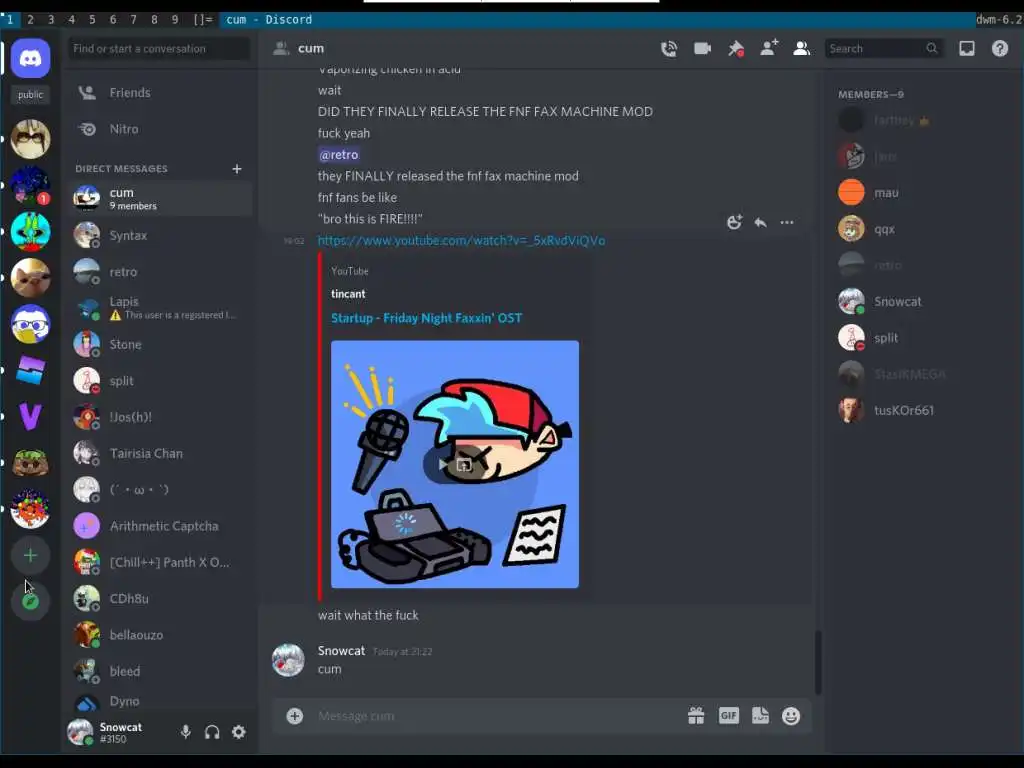1024x768 pixels.
Task: Open DM with Tairisia Chan
Action: (x=161, y=453)
